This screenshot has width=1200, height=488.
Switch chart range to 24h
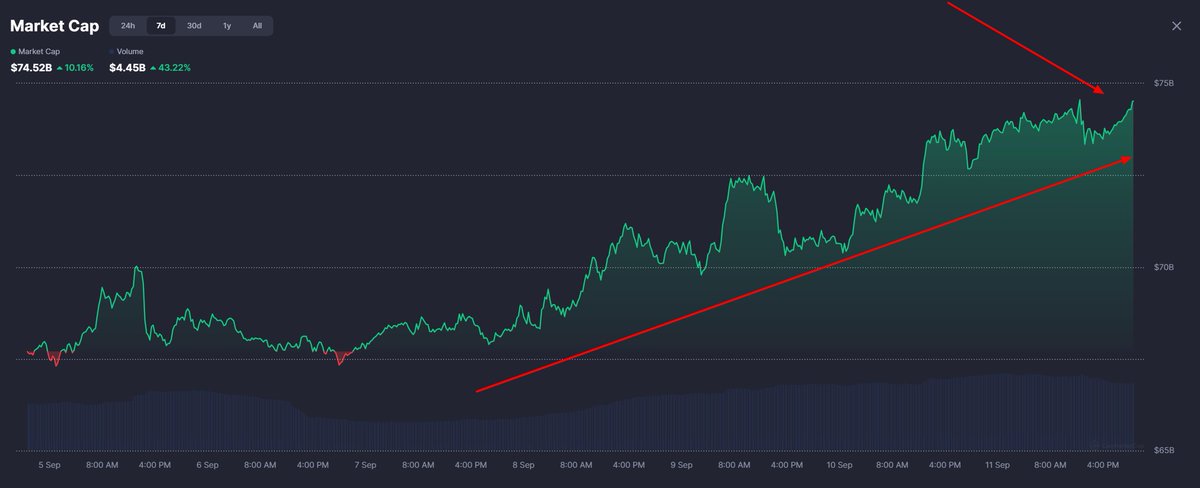[x=128, y=26]
